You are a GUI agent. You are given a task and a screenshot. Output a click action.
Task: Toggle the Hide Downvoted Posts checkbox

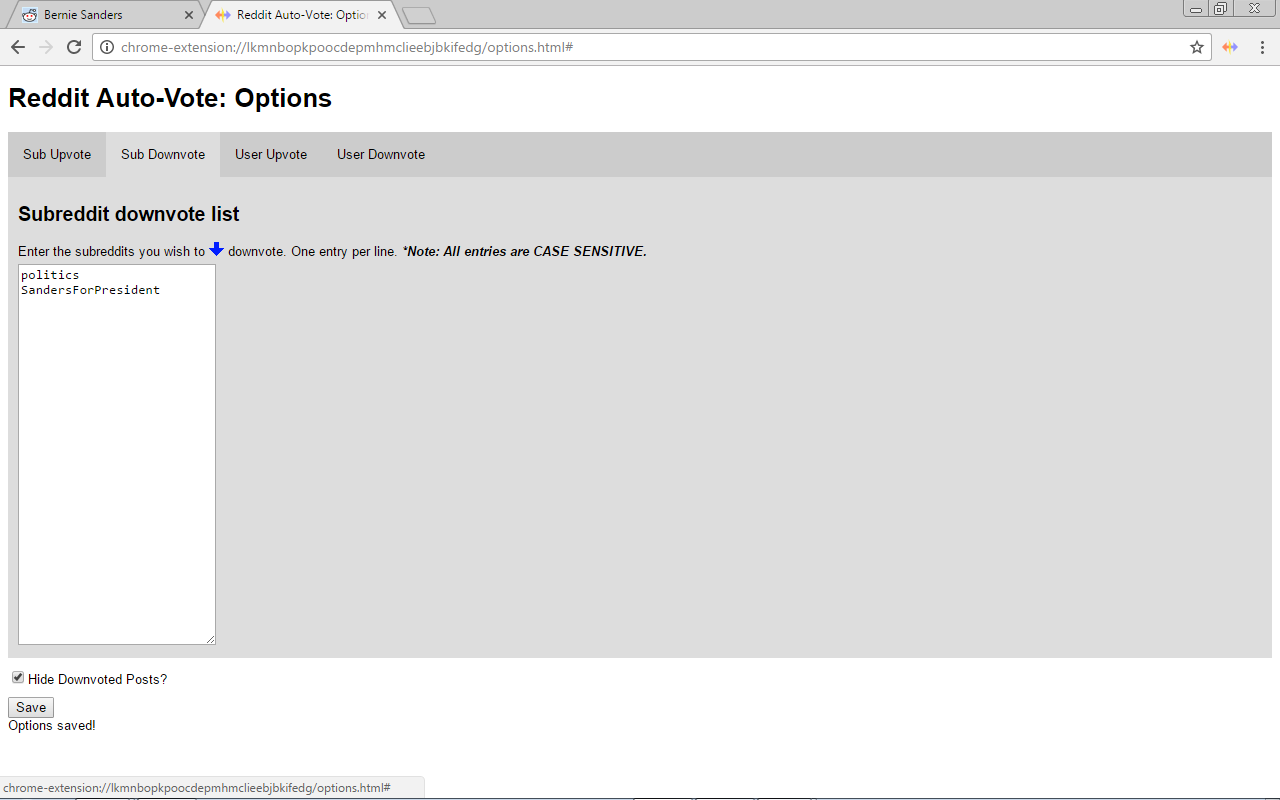[x=18, y=678]
